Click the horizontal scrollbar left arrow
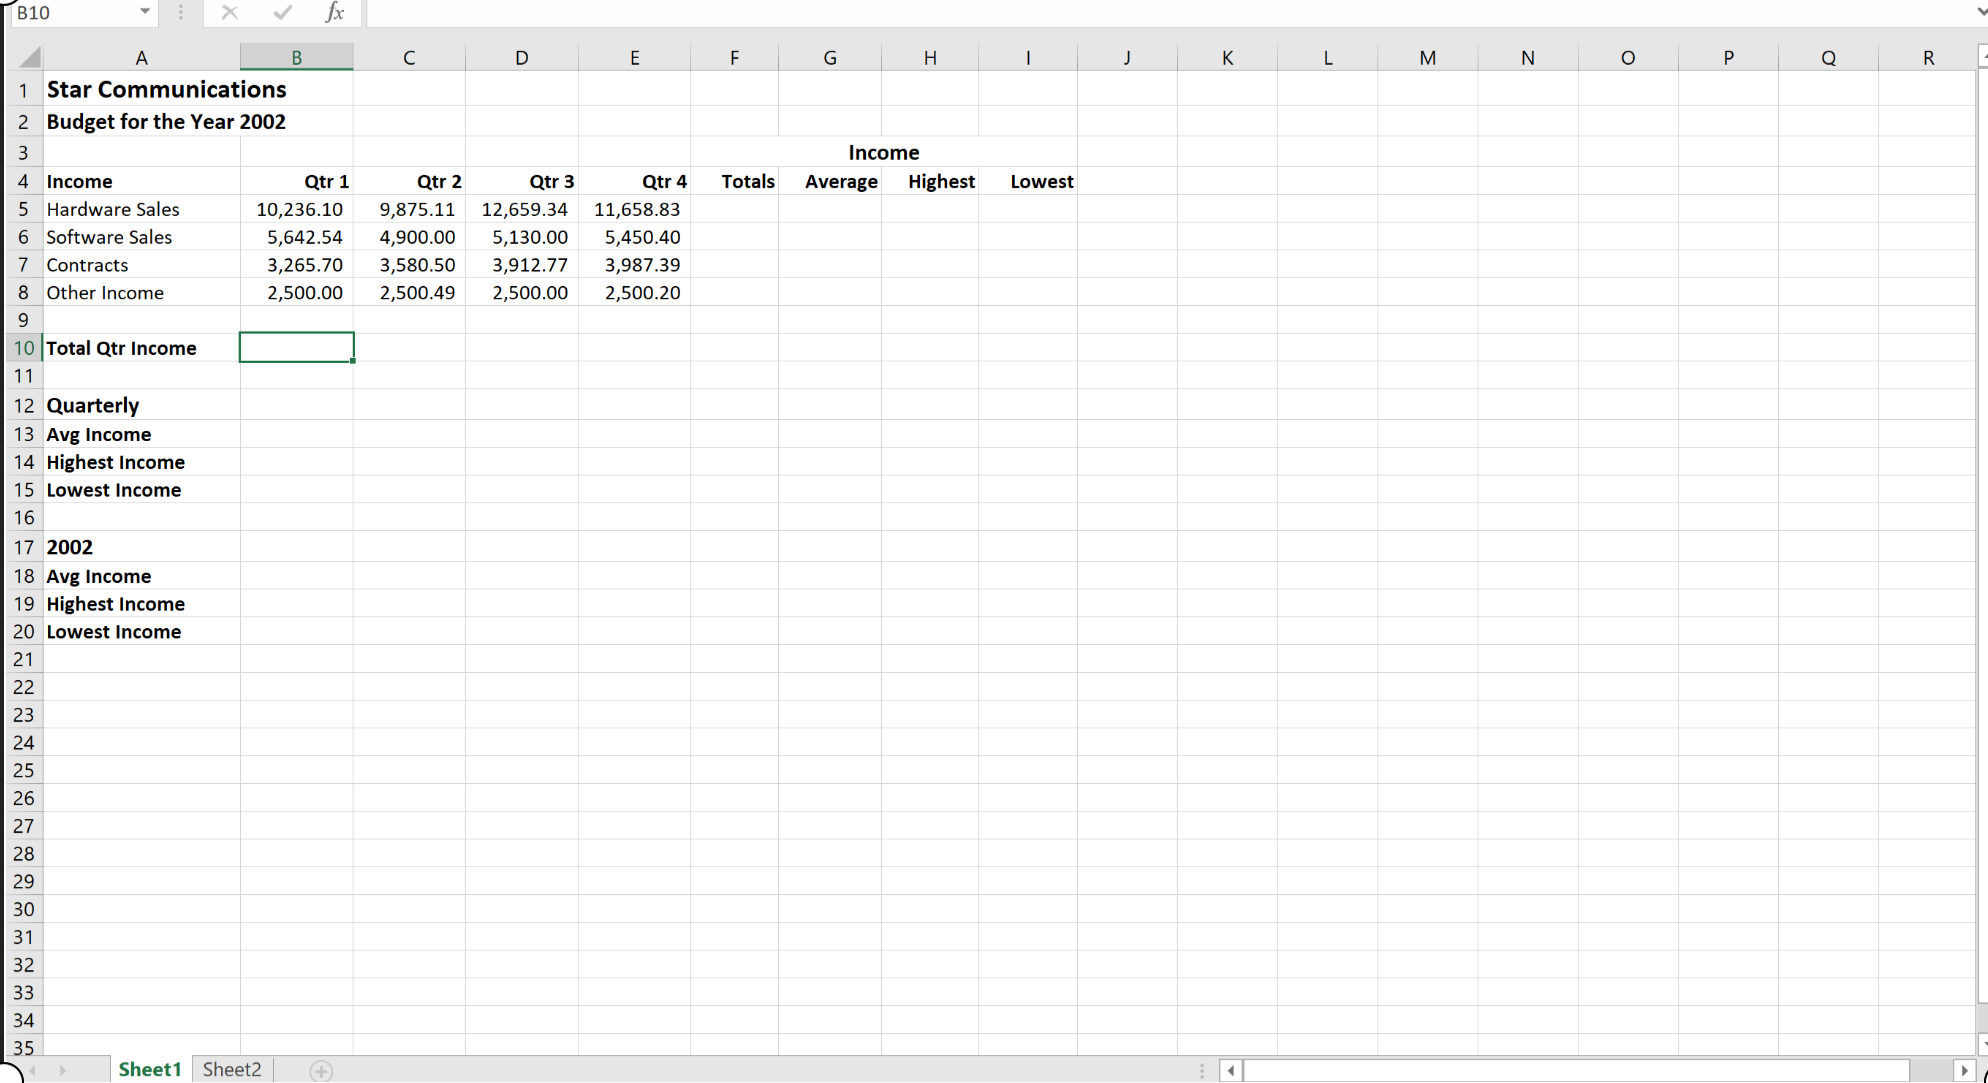1988x1083 pixels. [1231, 1070]
